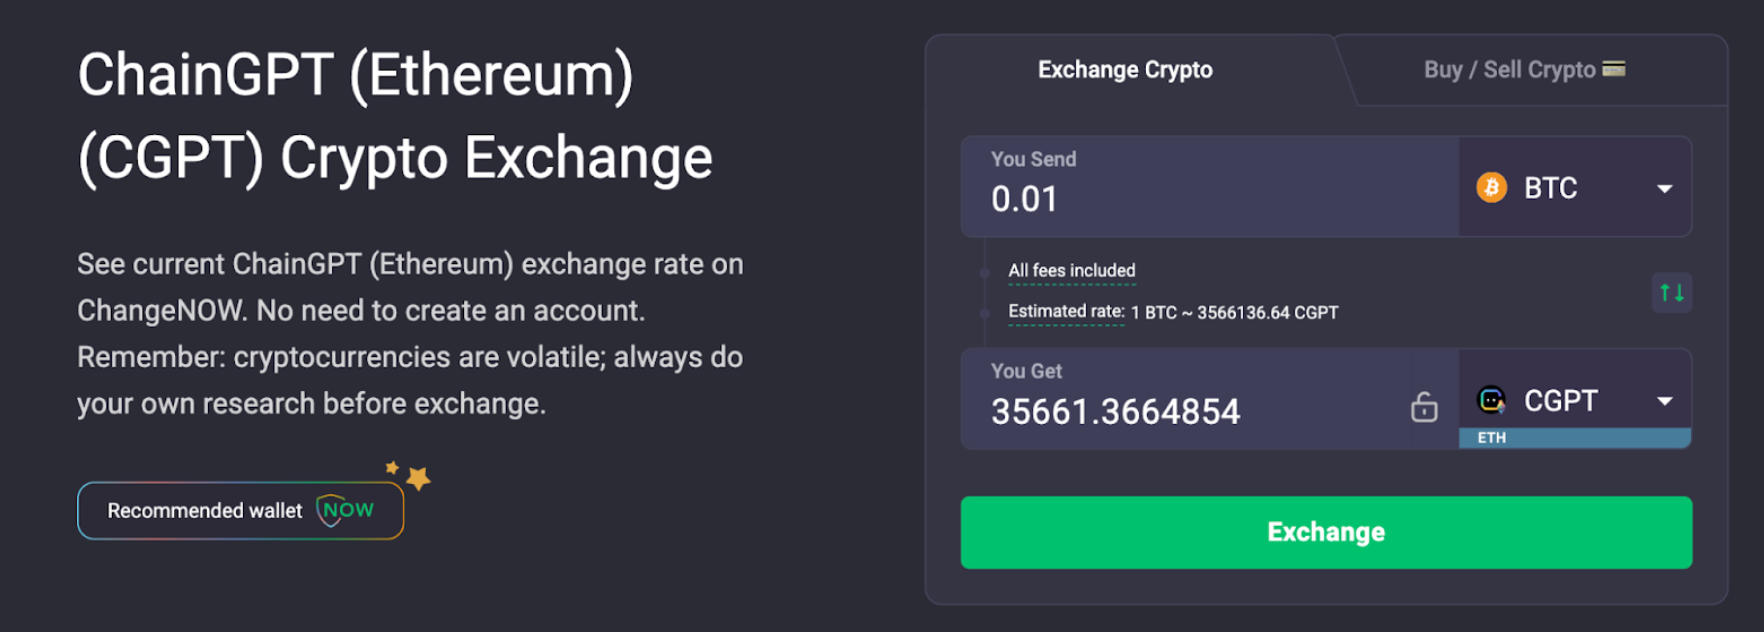This screenshot has width=1764, height=632.
Task: Toggle the rate lock icon in You Get row
Action: pos(1424,409)
